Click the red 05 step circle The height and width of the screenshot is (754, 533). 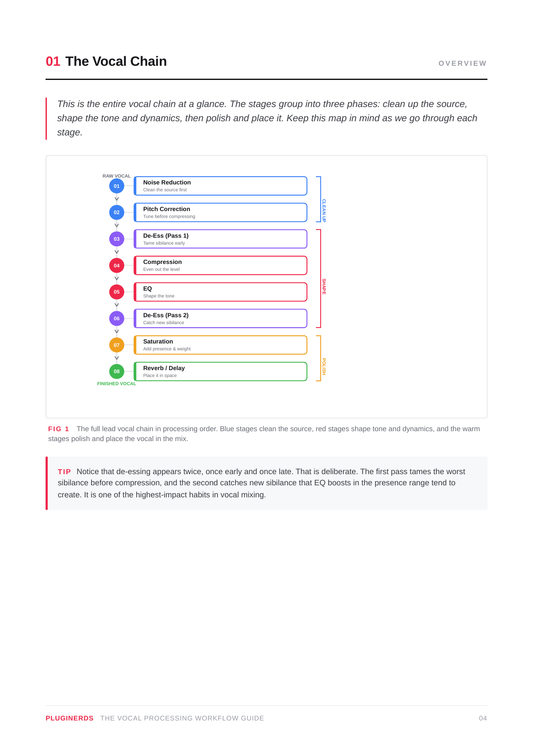(116, 292)
